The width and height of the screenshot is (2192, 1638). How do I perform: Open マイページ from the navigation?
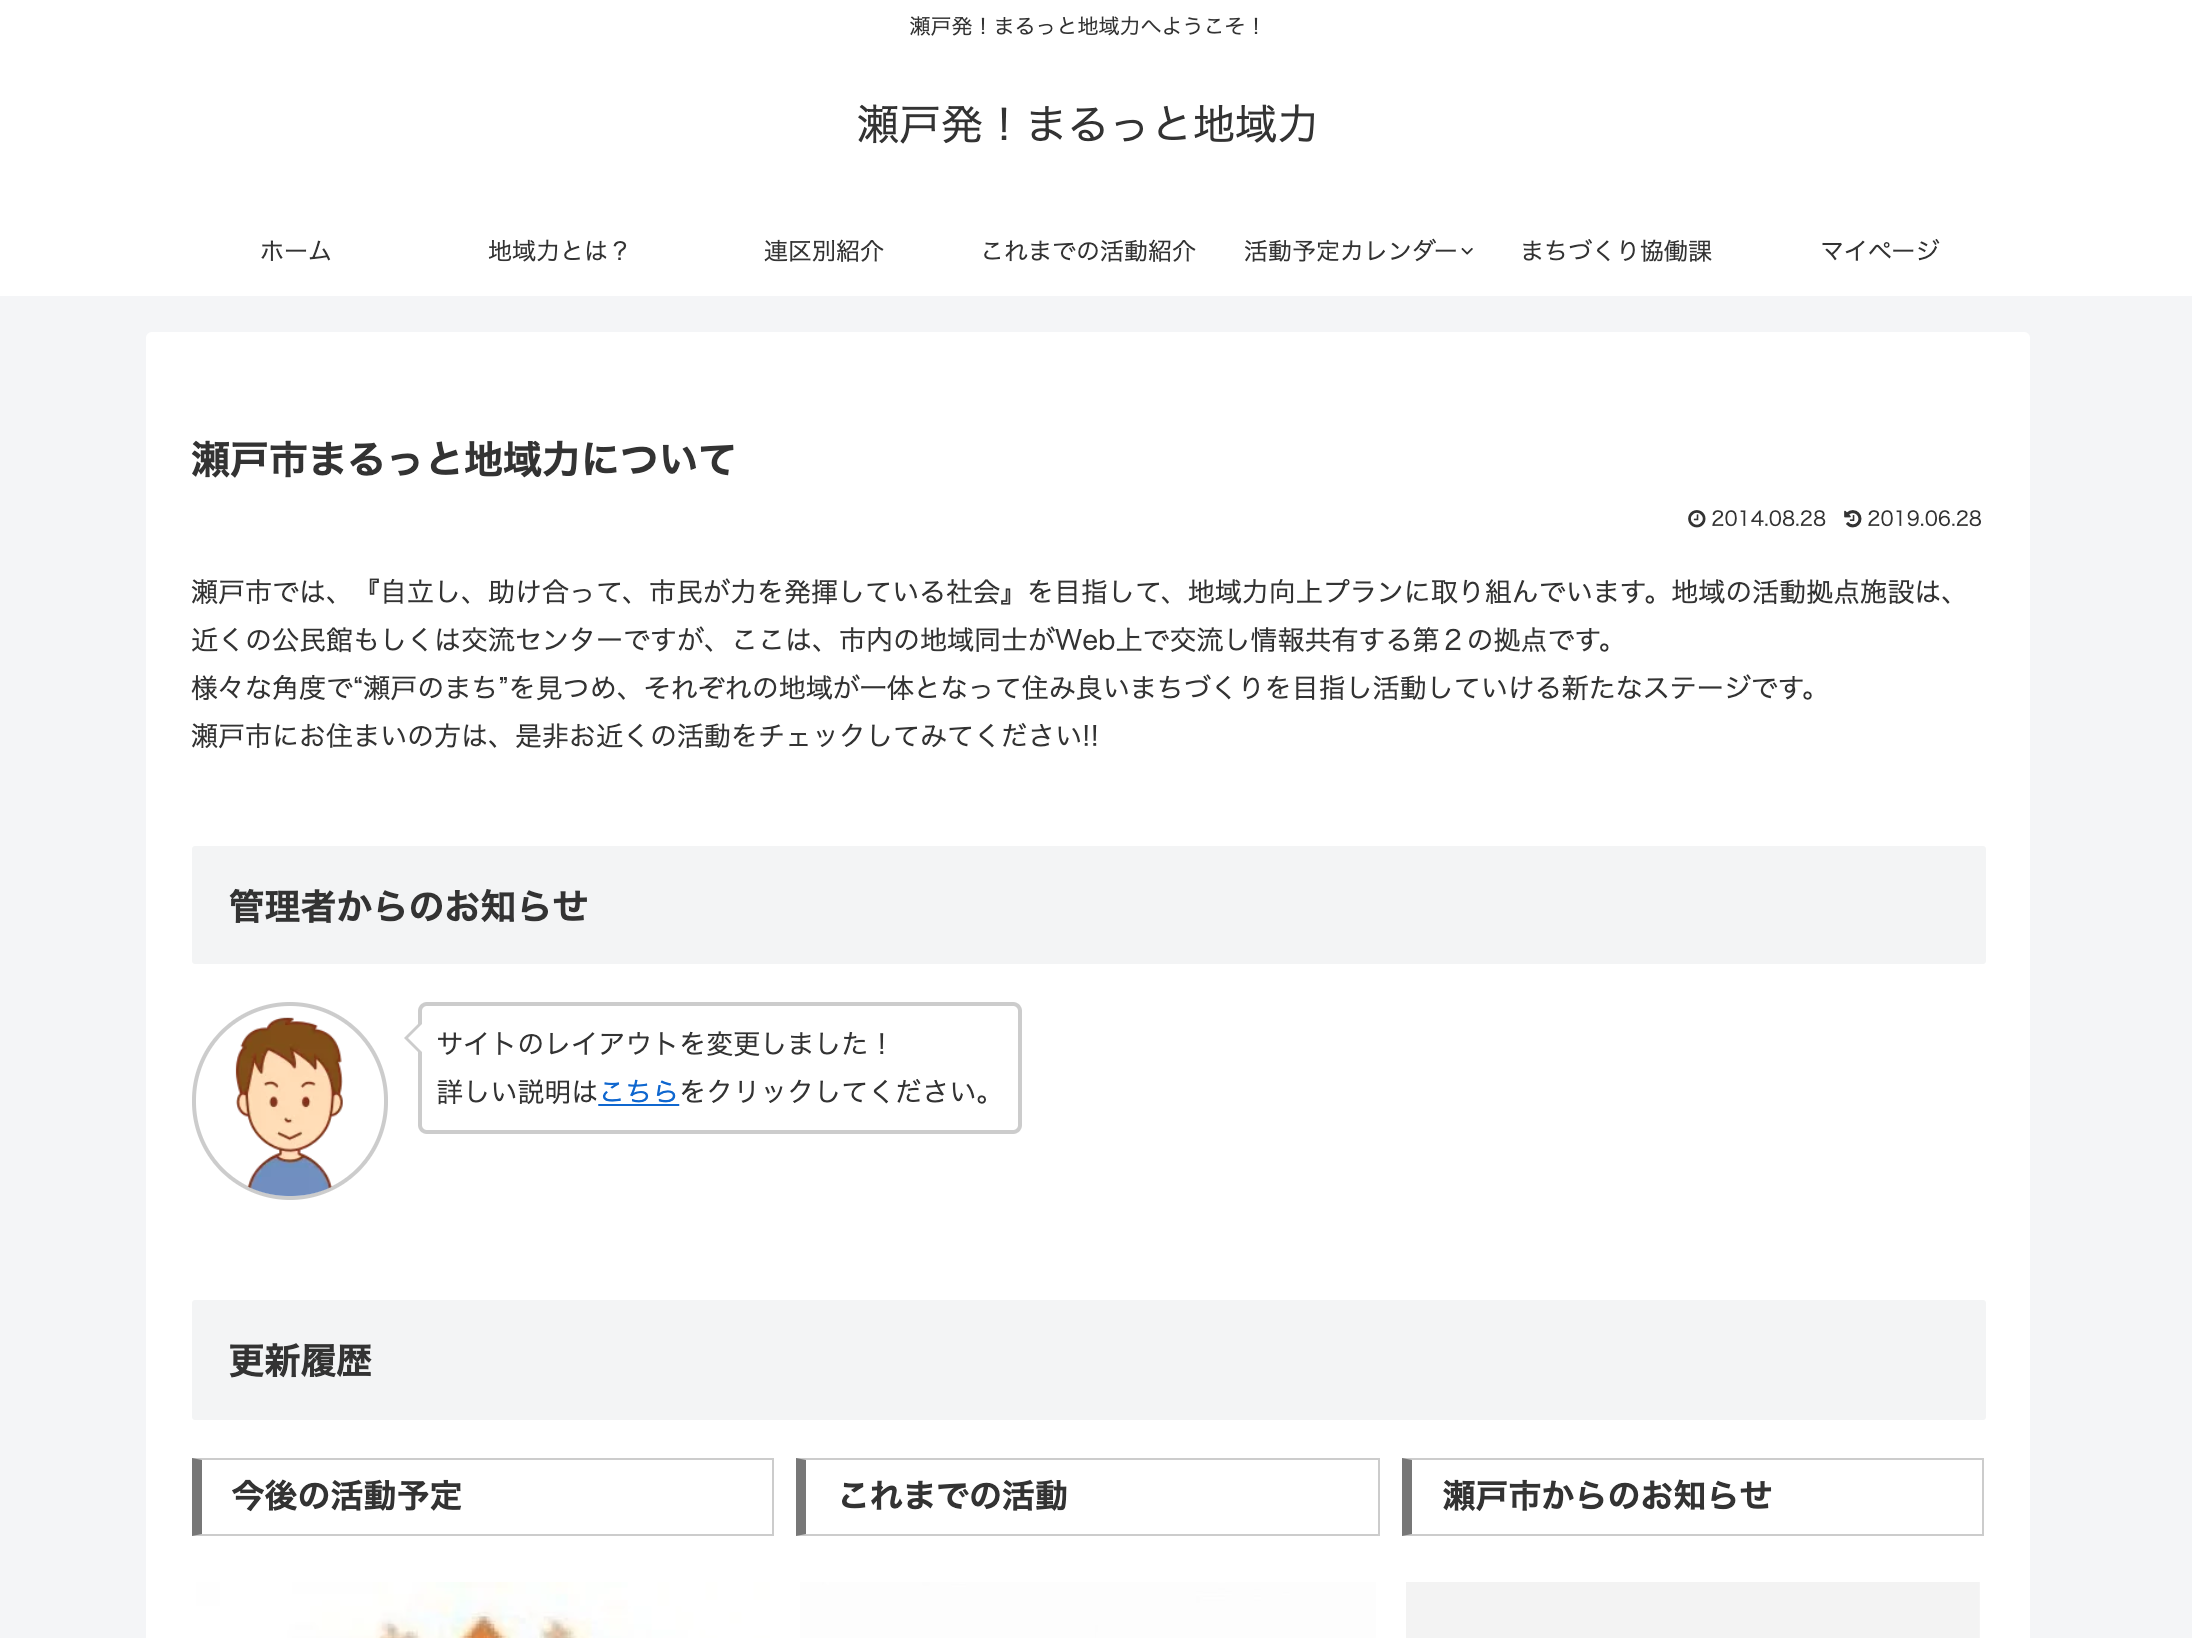click(x=1880, y=251)
